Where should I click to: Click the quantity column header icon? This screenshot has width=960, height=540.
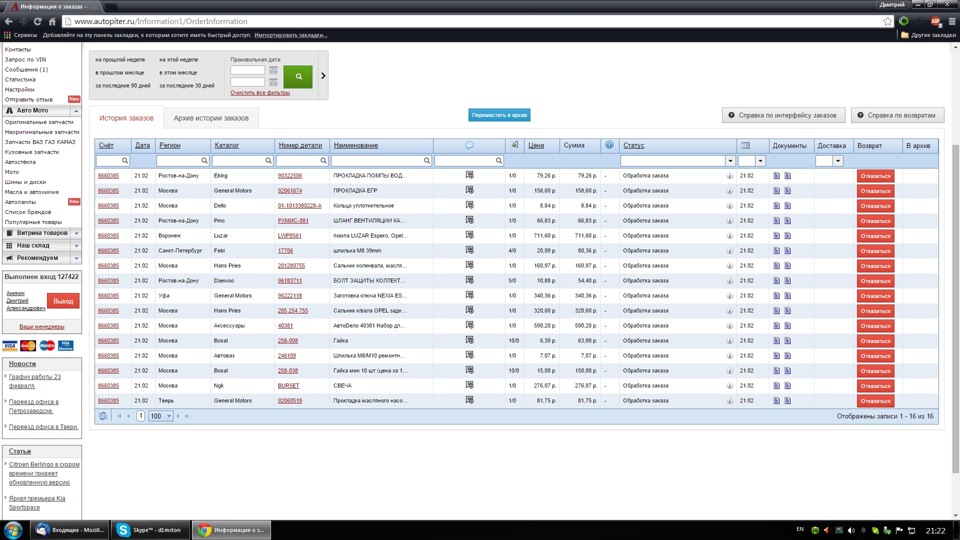coord(514,145)
